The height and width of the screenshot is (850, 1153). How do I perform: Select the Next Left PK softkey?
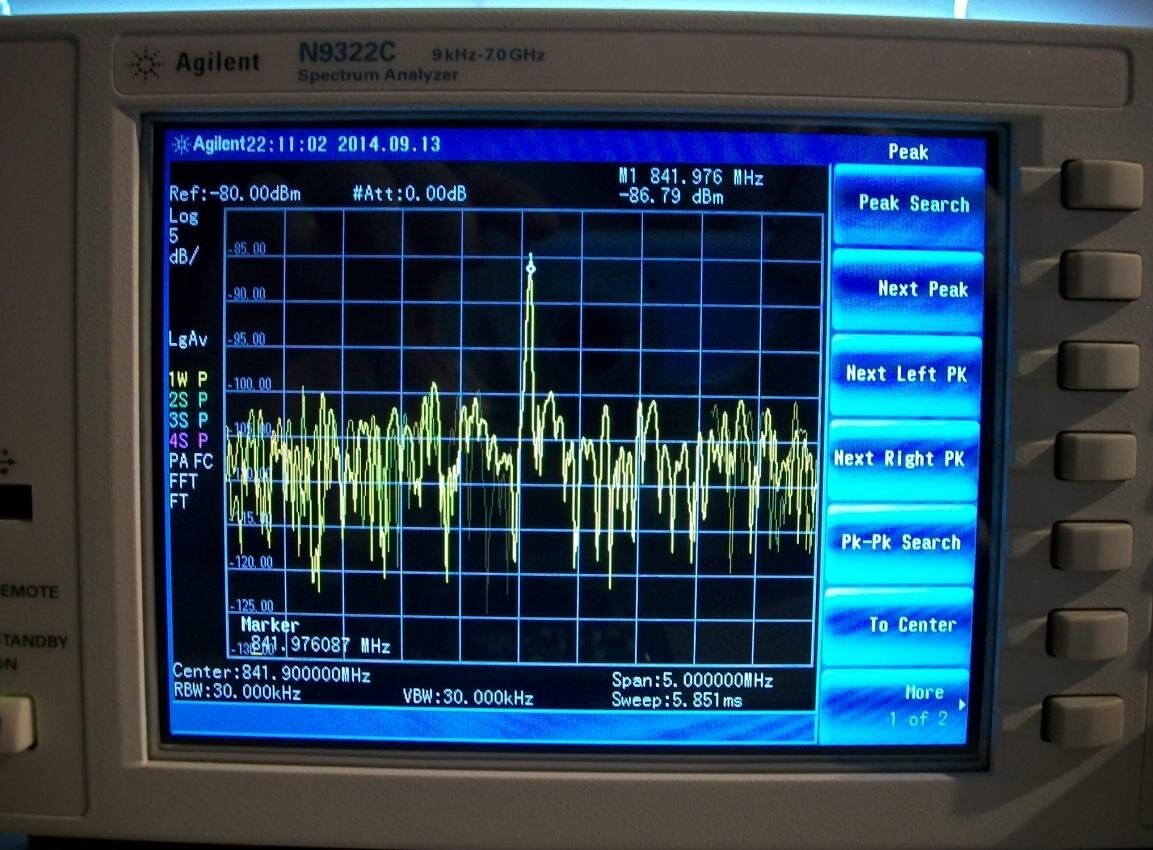pyautogui.click(x=907, y=374)
